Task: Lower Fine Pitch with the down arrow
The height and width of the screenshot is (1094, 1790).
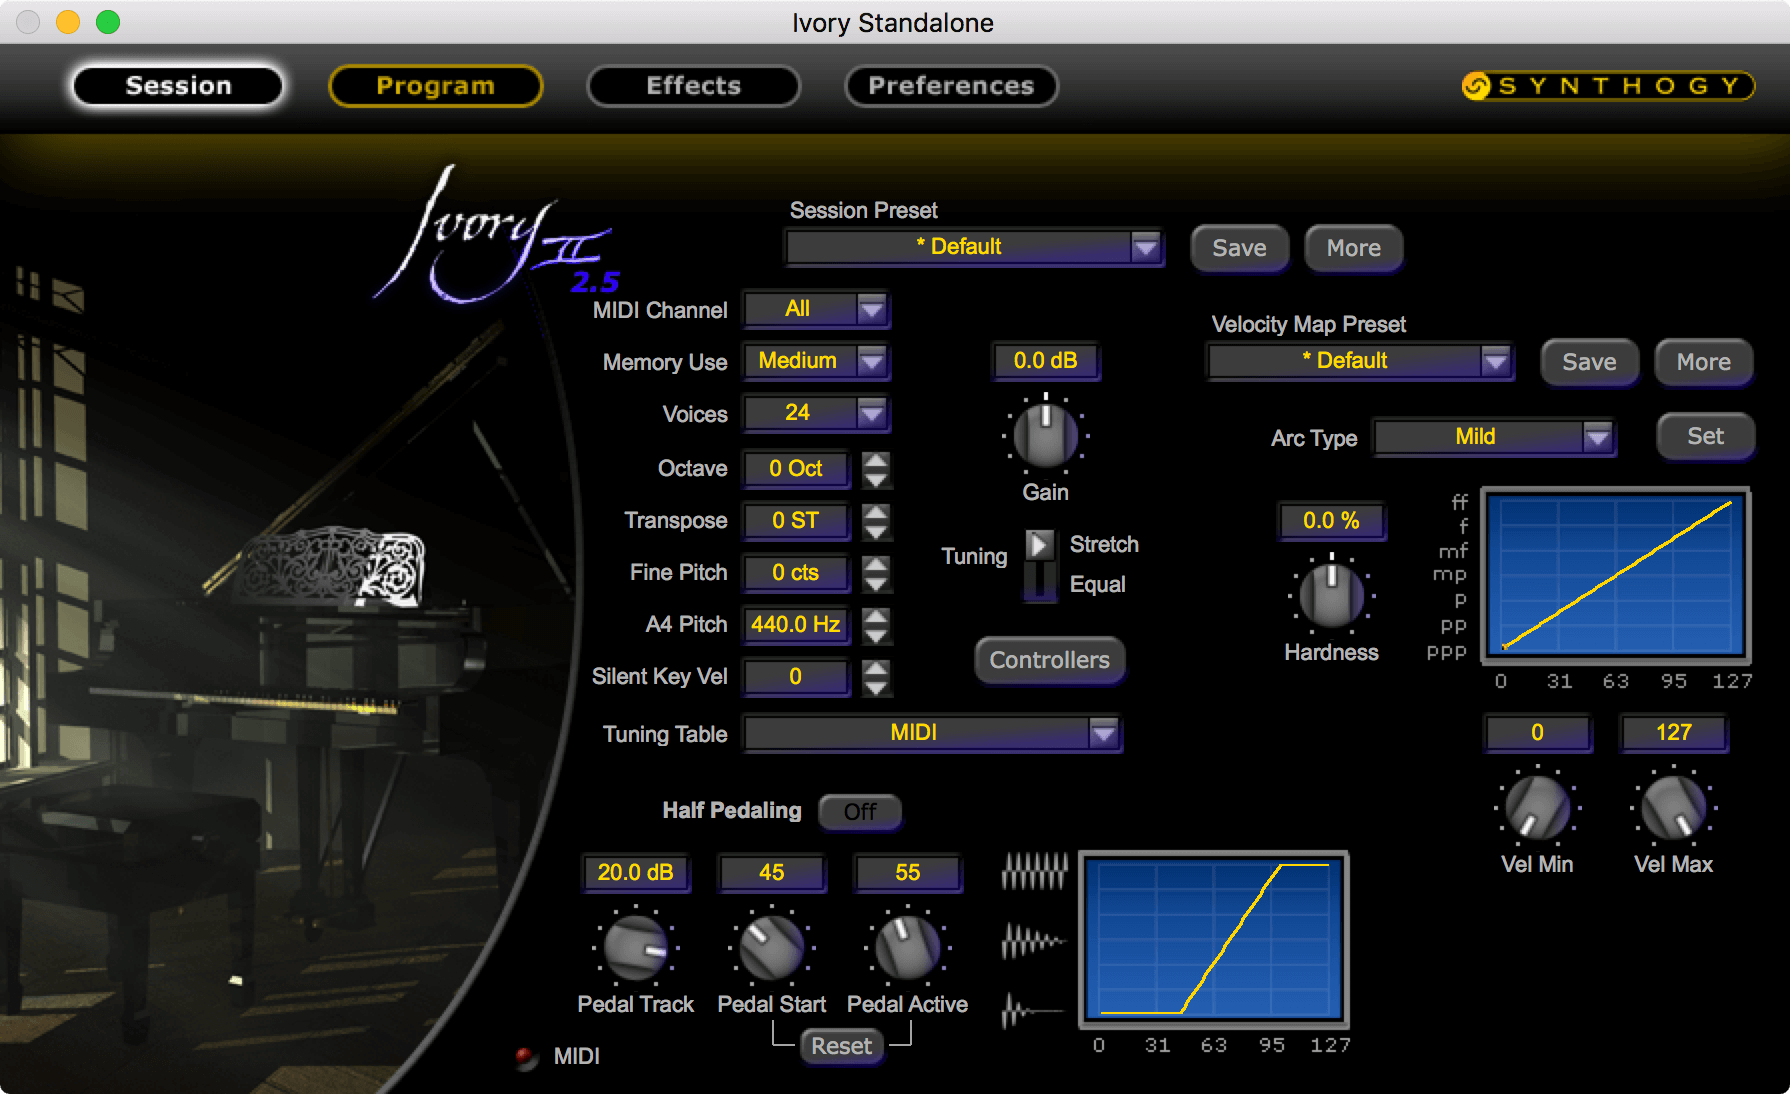Action: 876,582
